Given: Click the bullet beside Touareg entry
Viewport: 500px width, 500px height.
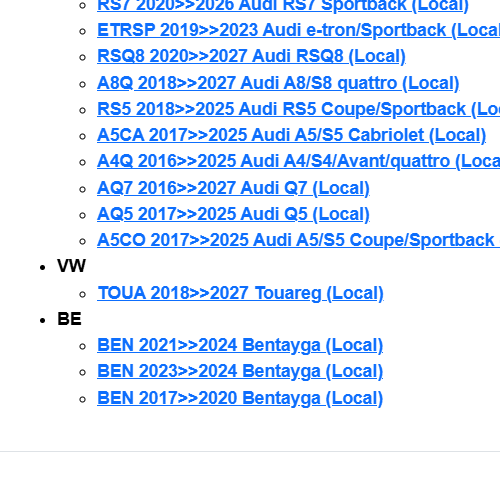Looking at the screenshot, I should (83, 294).
